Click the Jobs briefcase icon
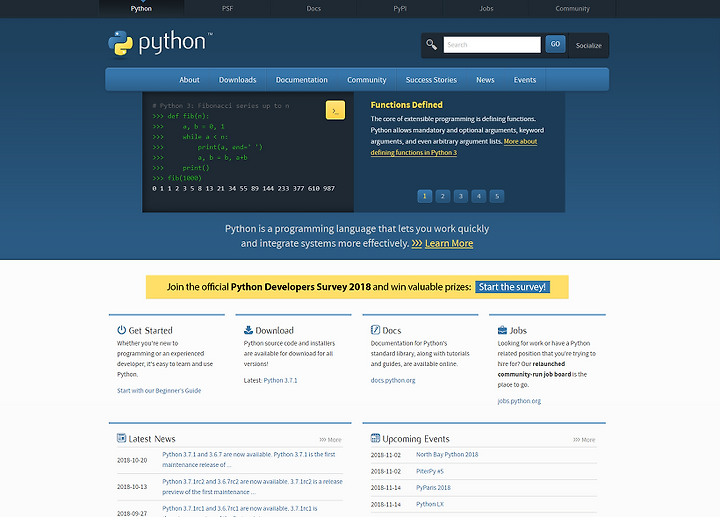 point(502,330)
